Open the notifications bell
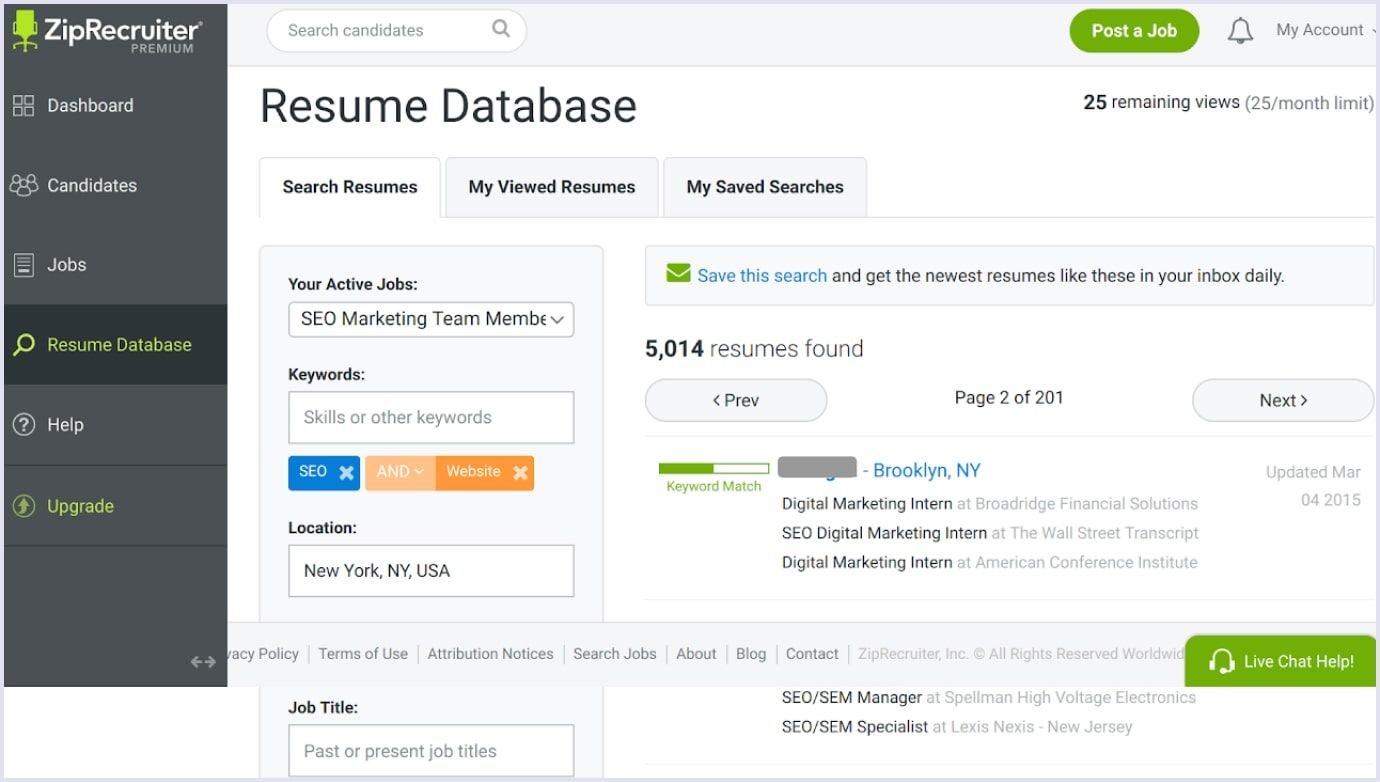 1240,31
